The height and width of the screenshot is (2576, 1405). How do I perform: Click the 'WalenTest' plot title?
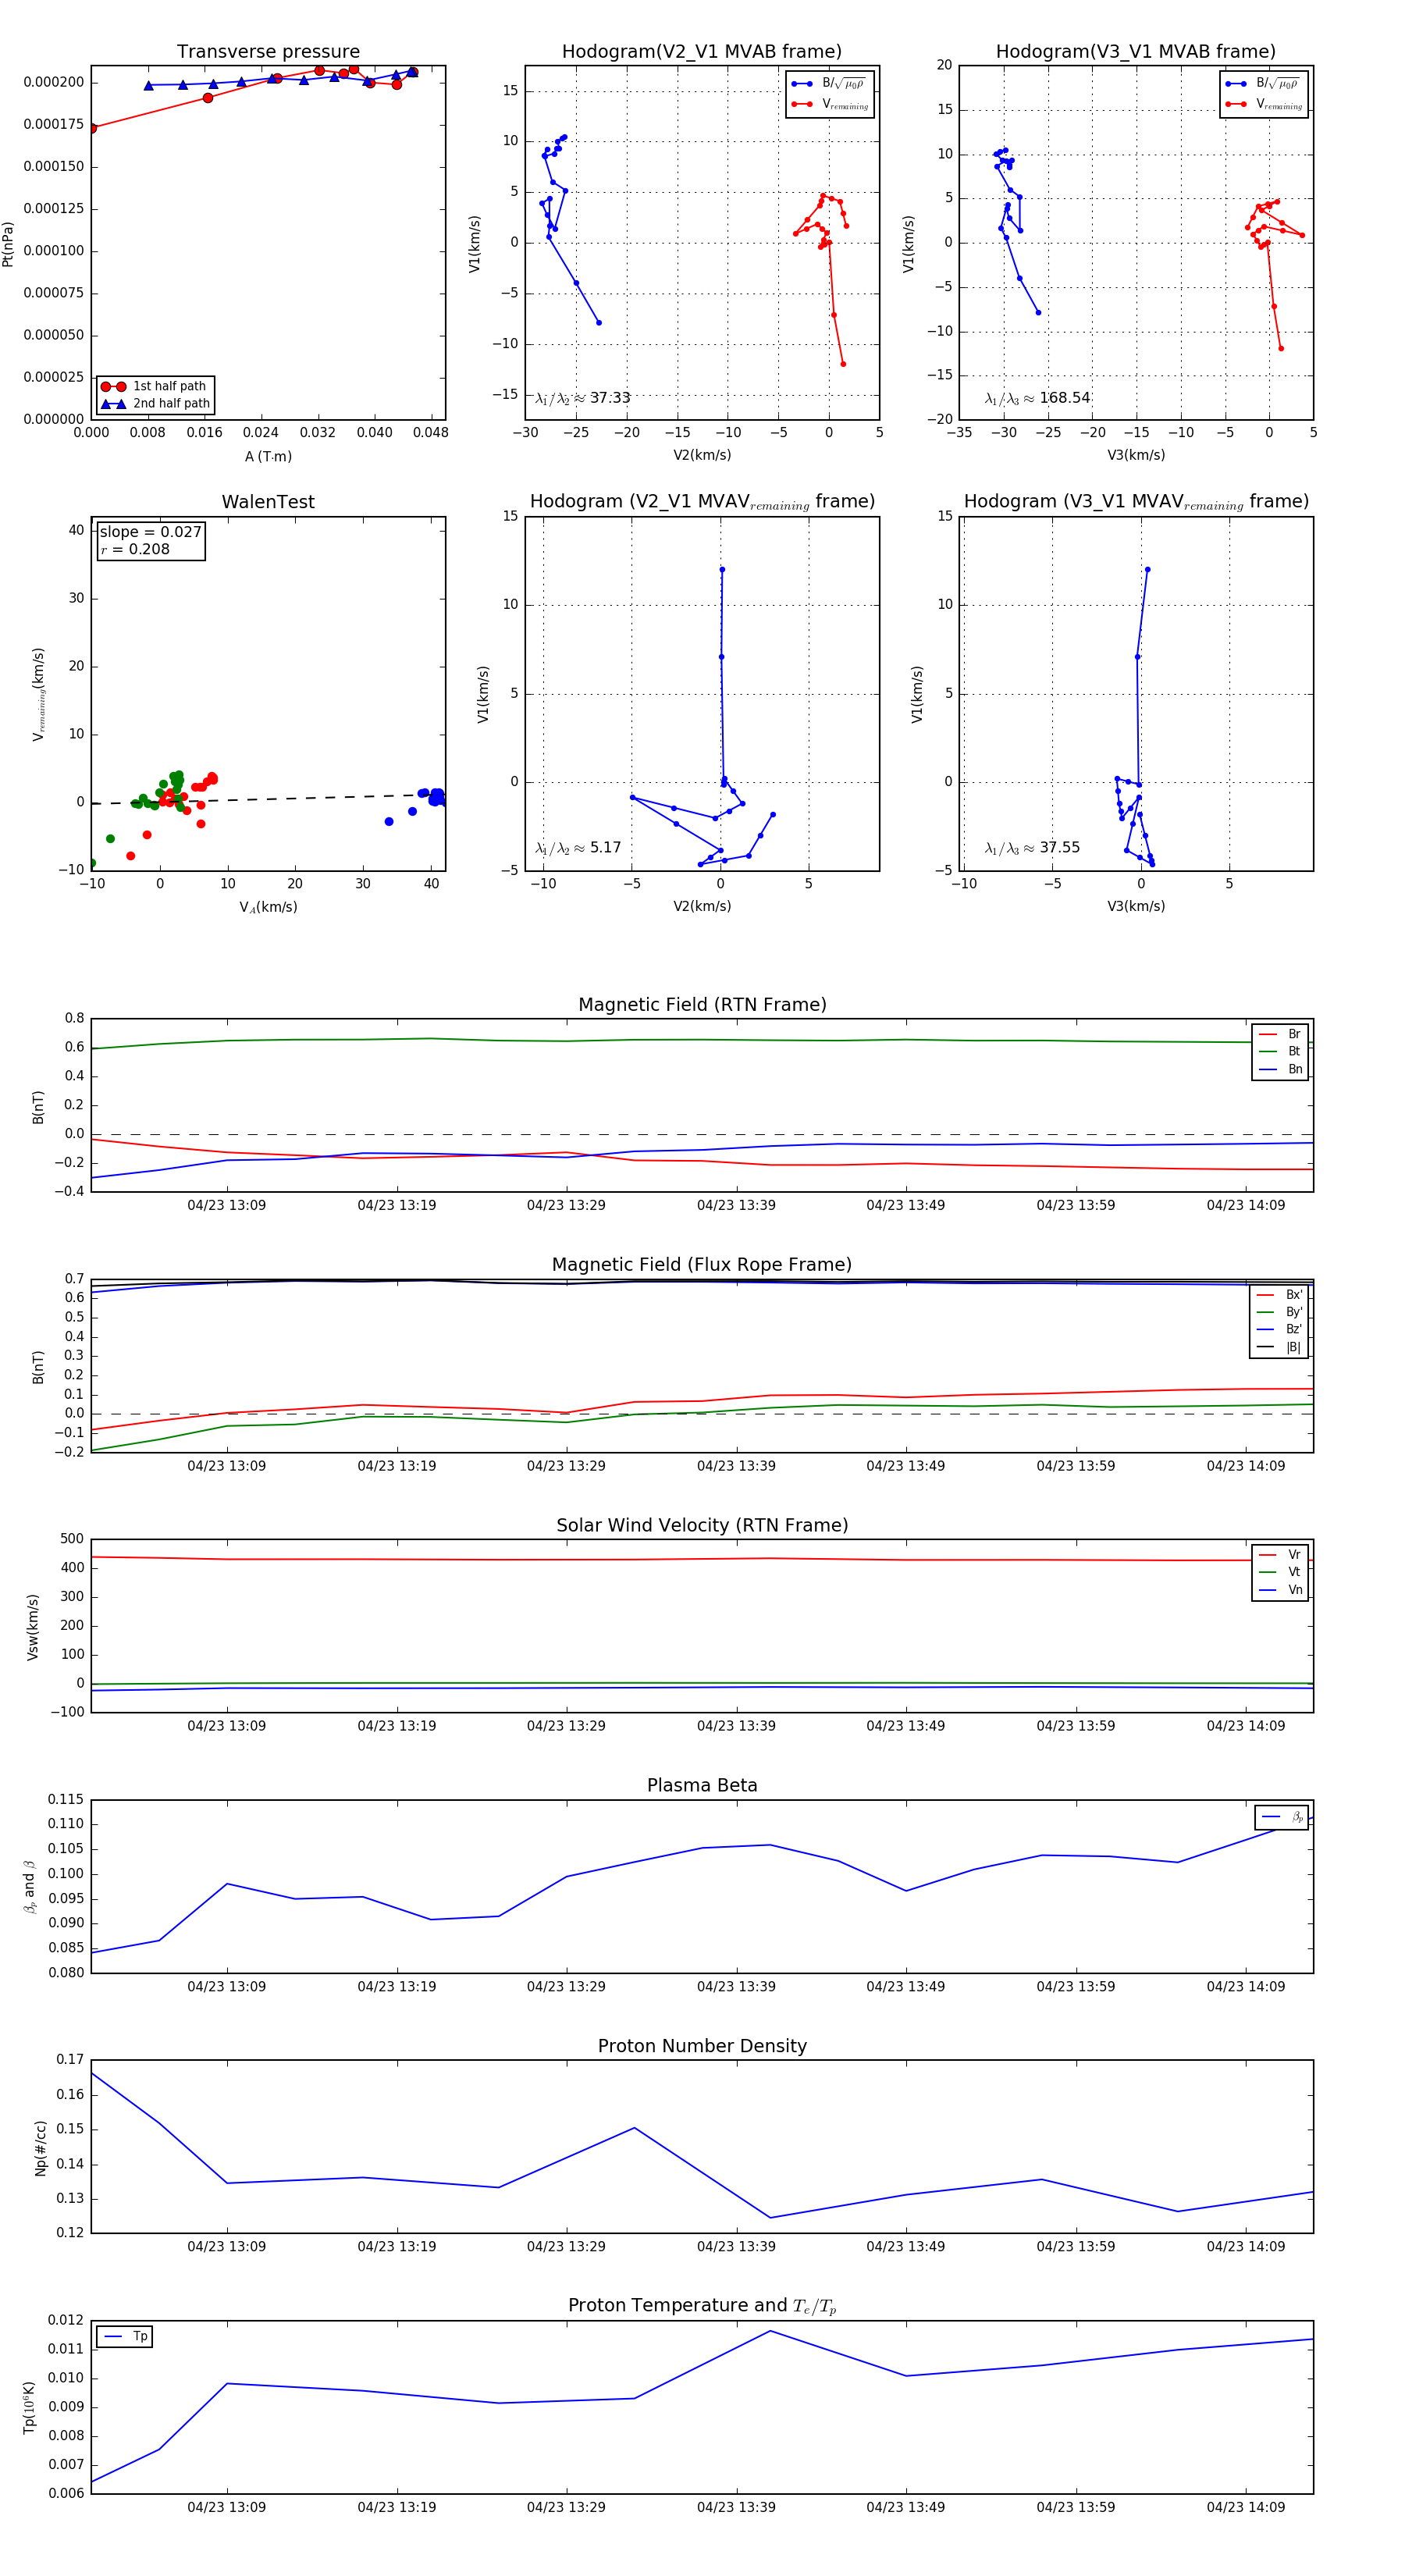(268, 501)
